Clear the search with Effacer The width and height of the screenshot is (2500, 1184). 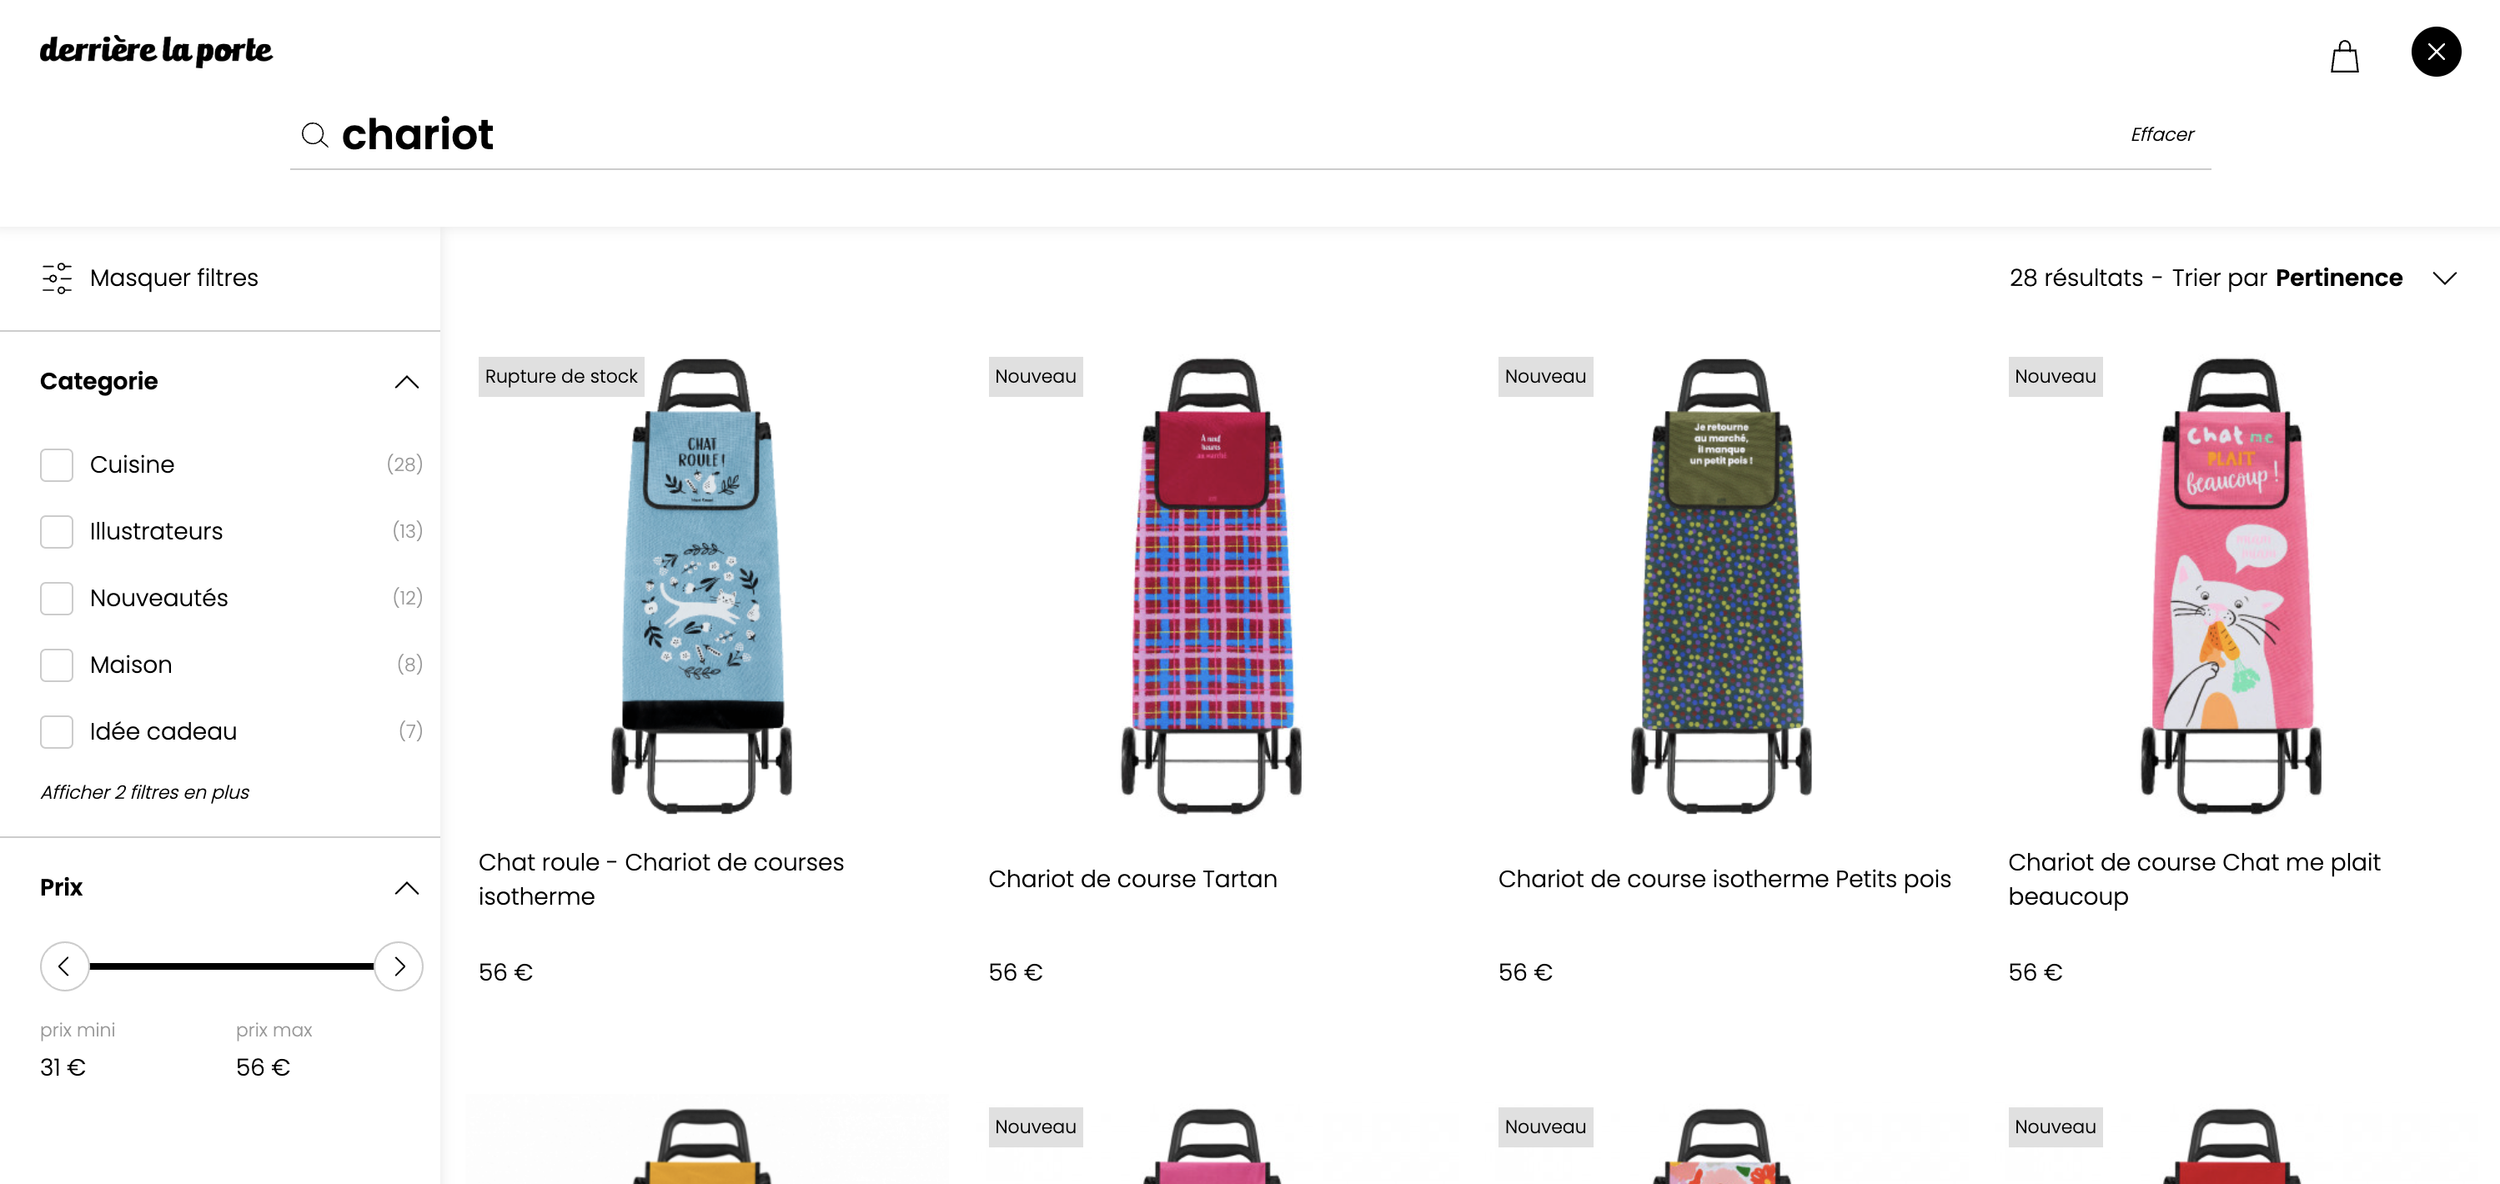2162,134
